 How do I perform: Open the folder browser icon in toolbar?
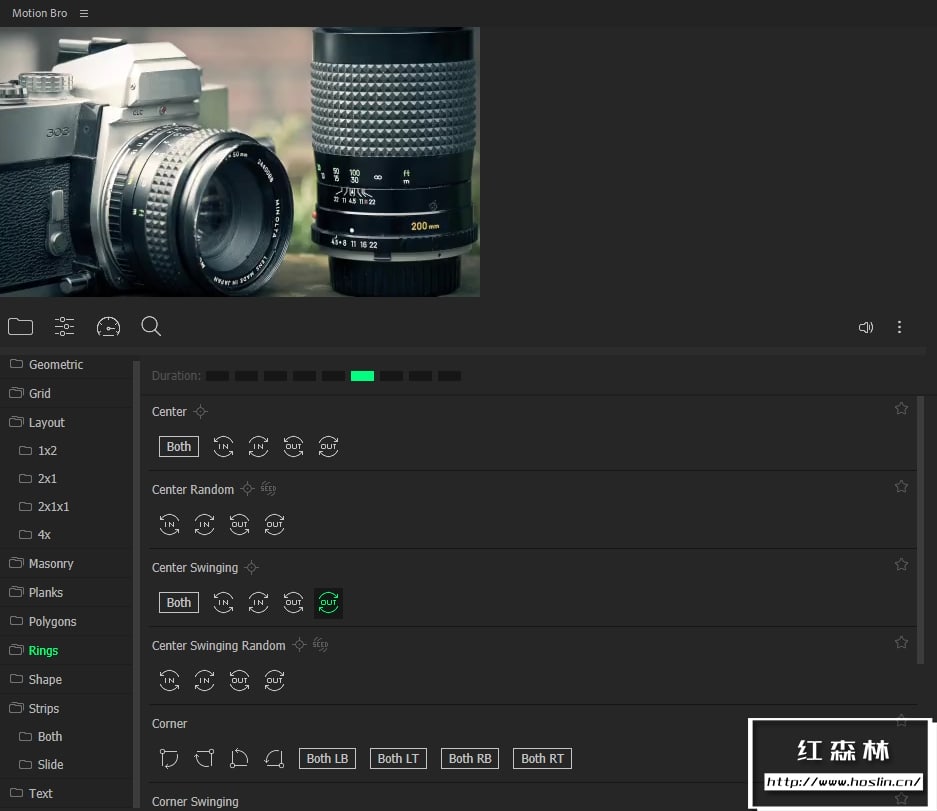point(20,327)
